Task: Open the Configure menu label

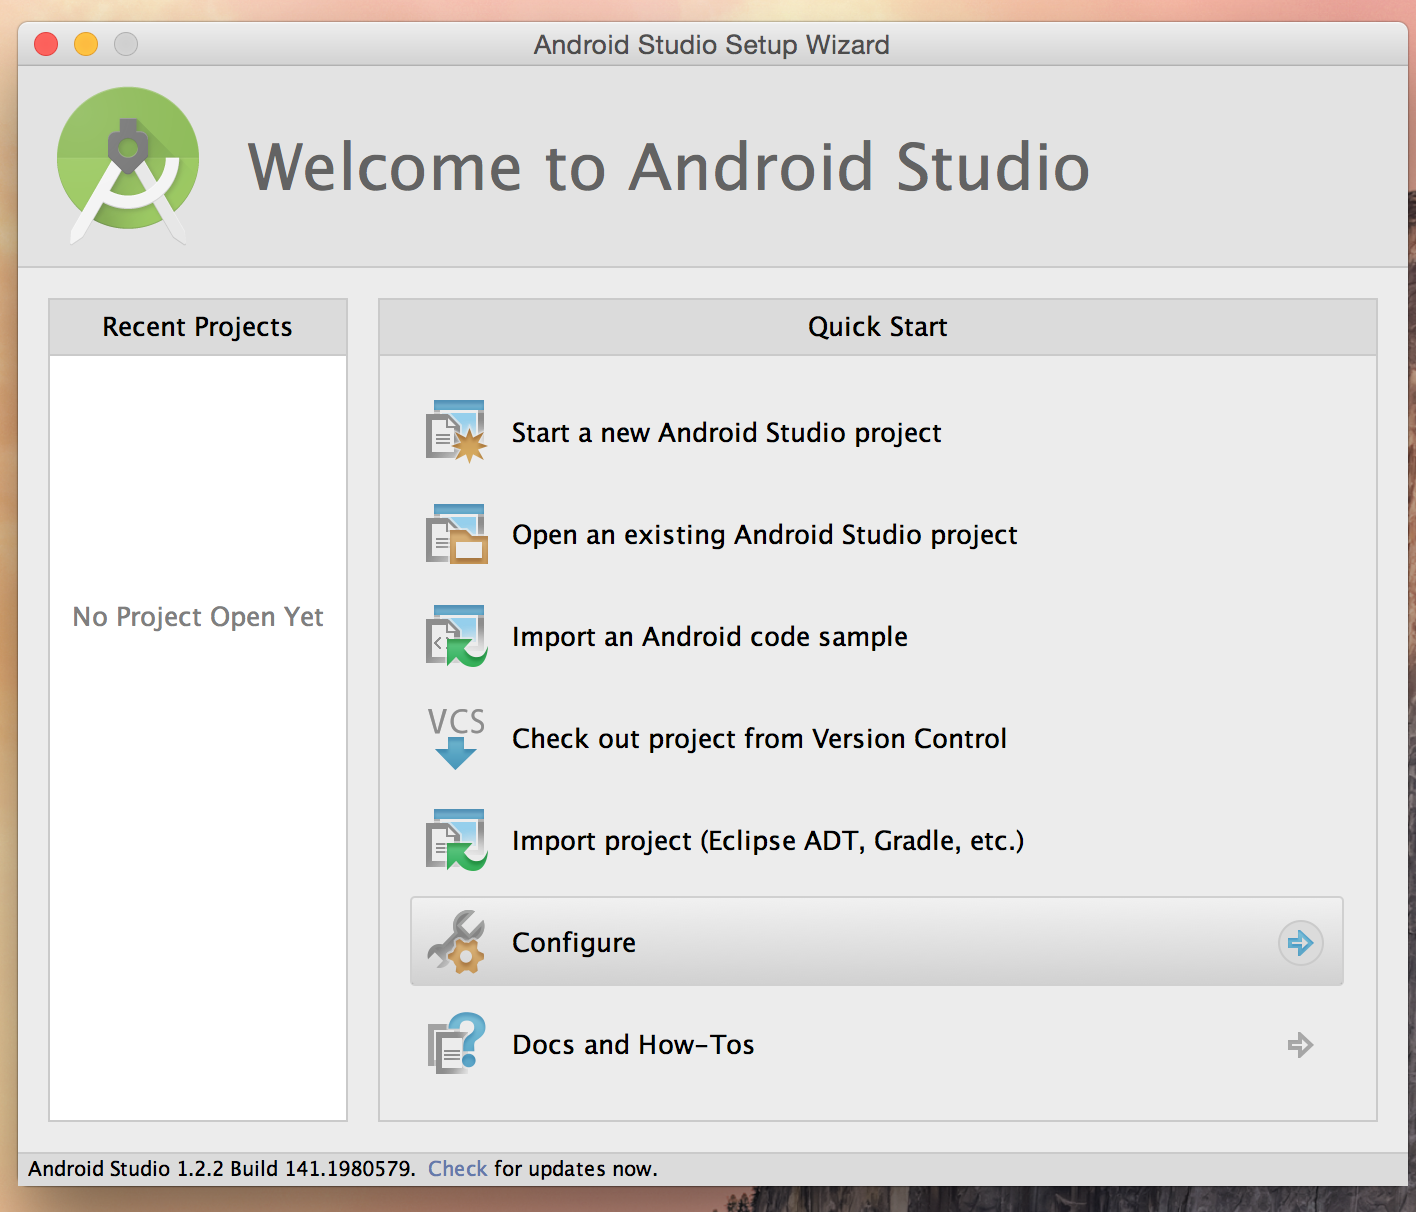Action: pyautogui.click(x=574, y=943)
